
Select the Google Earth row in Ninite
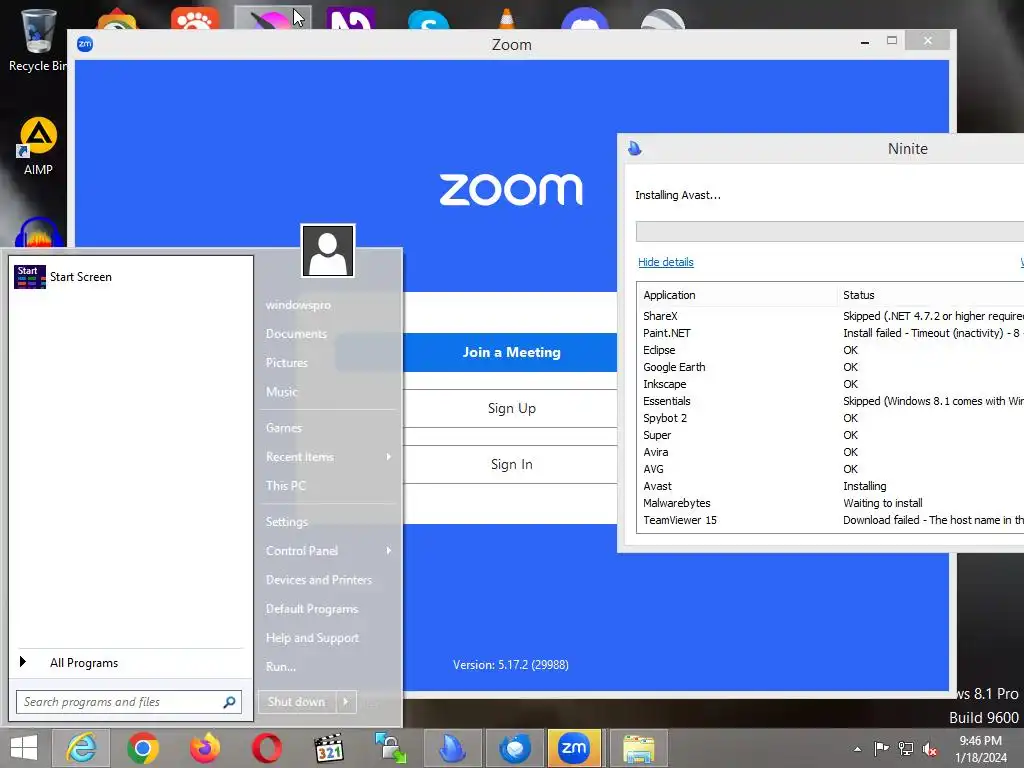[x=830, y=367]
